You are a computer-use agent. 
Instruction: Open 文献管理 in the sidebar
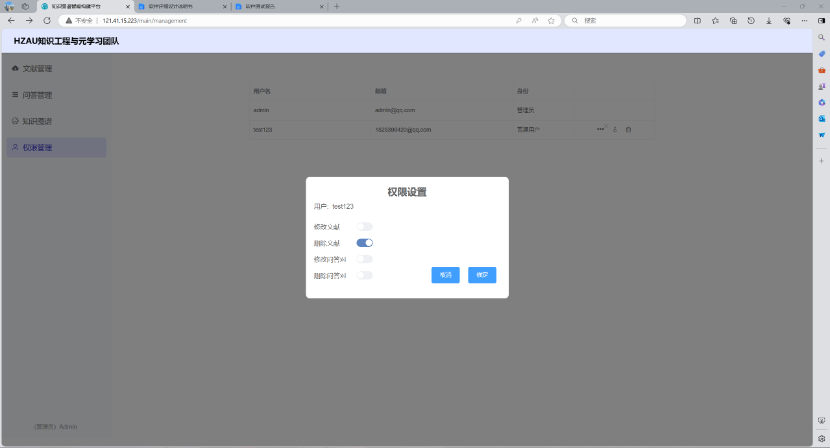click(37, 69)
